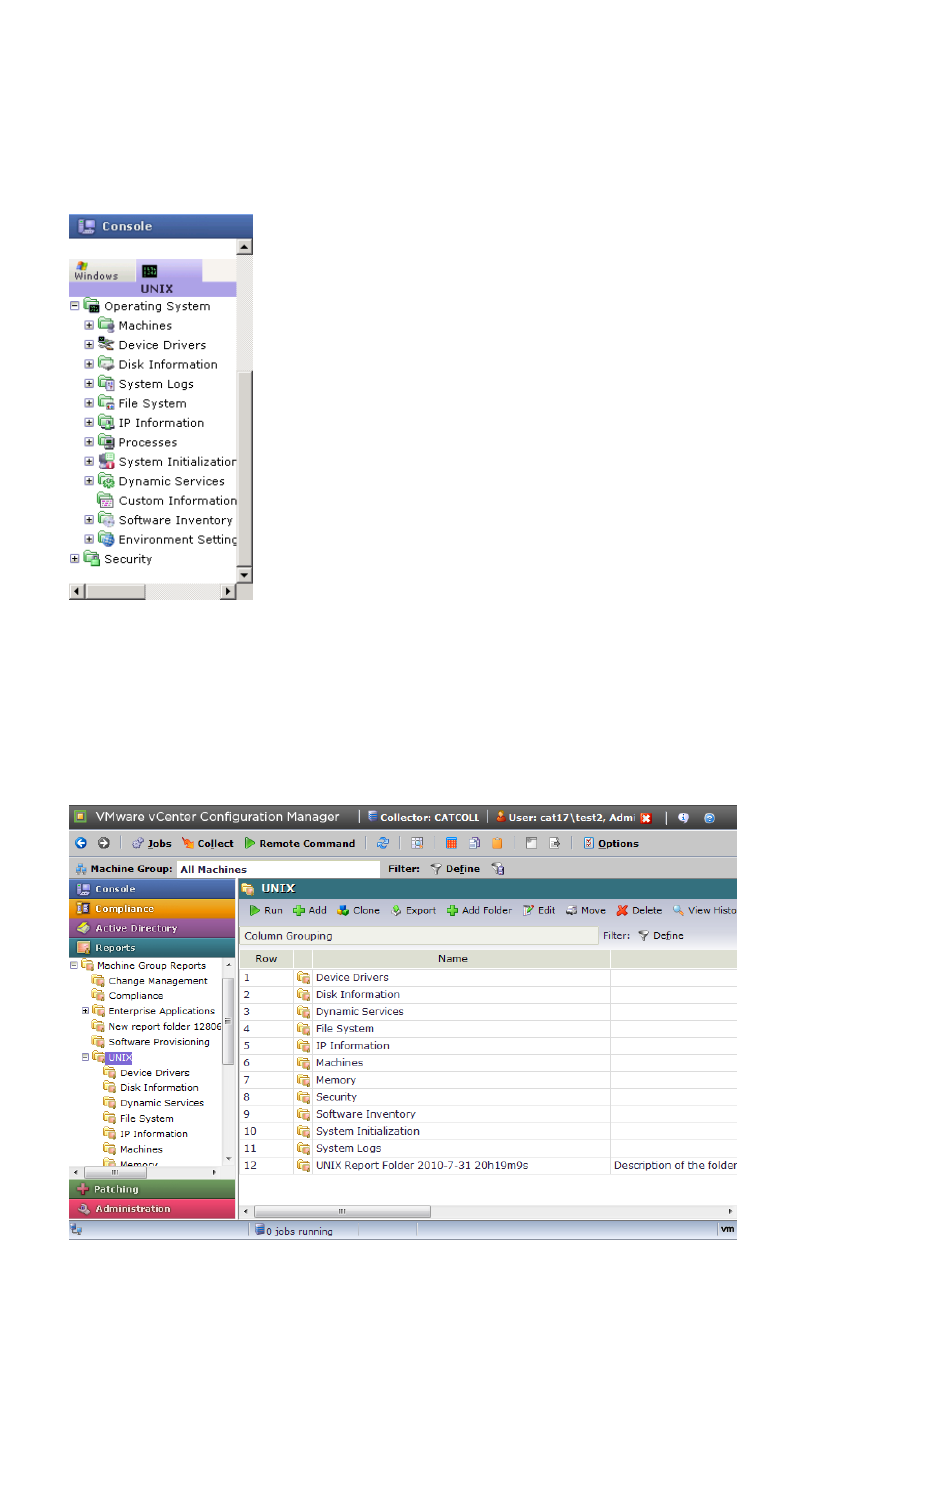This screenshot has width=936, height=1490.
Task: Run the selected UNIX report
Action: coord(266,911)
